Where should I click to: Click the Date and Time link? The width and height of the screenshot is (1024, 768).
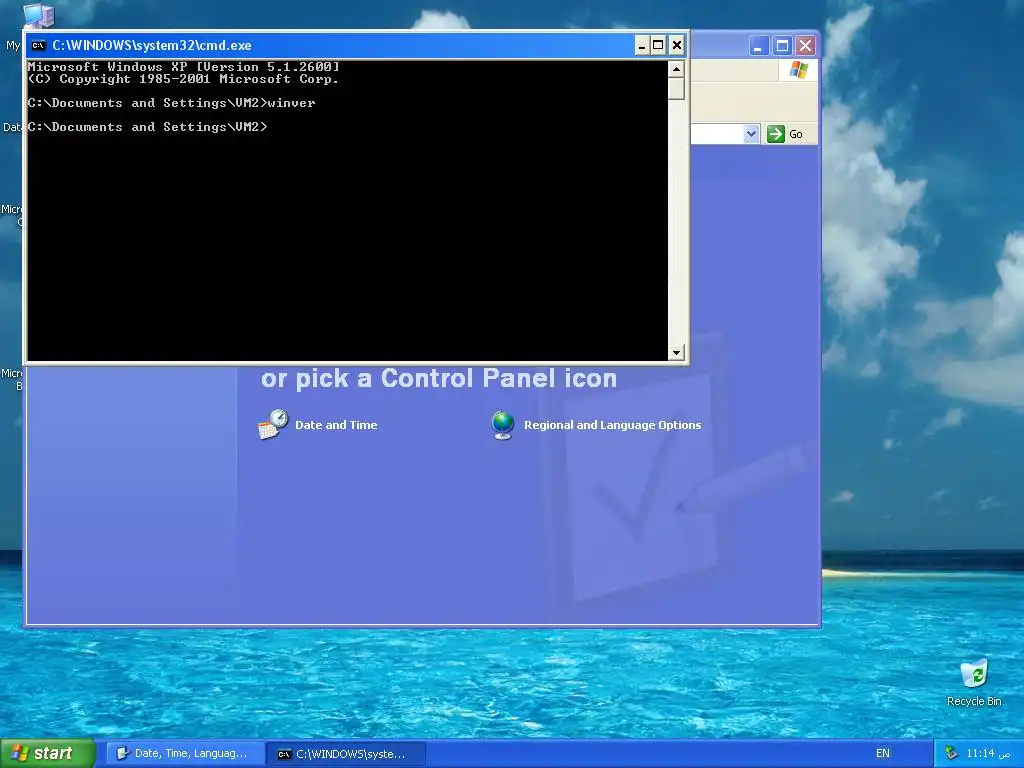tap(336, 425)
